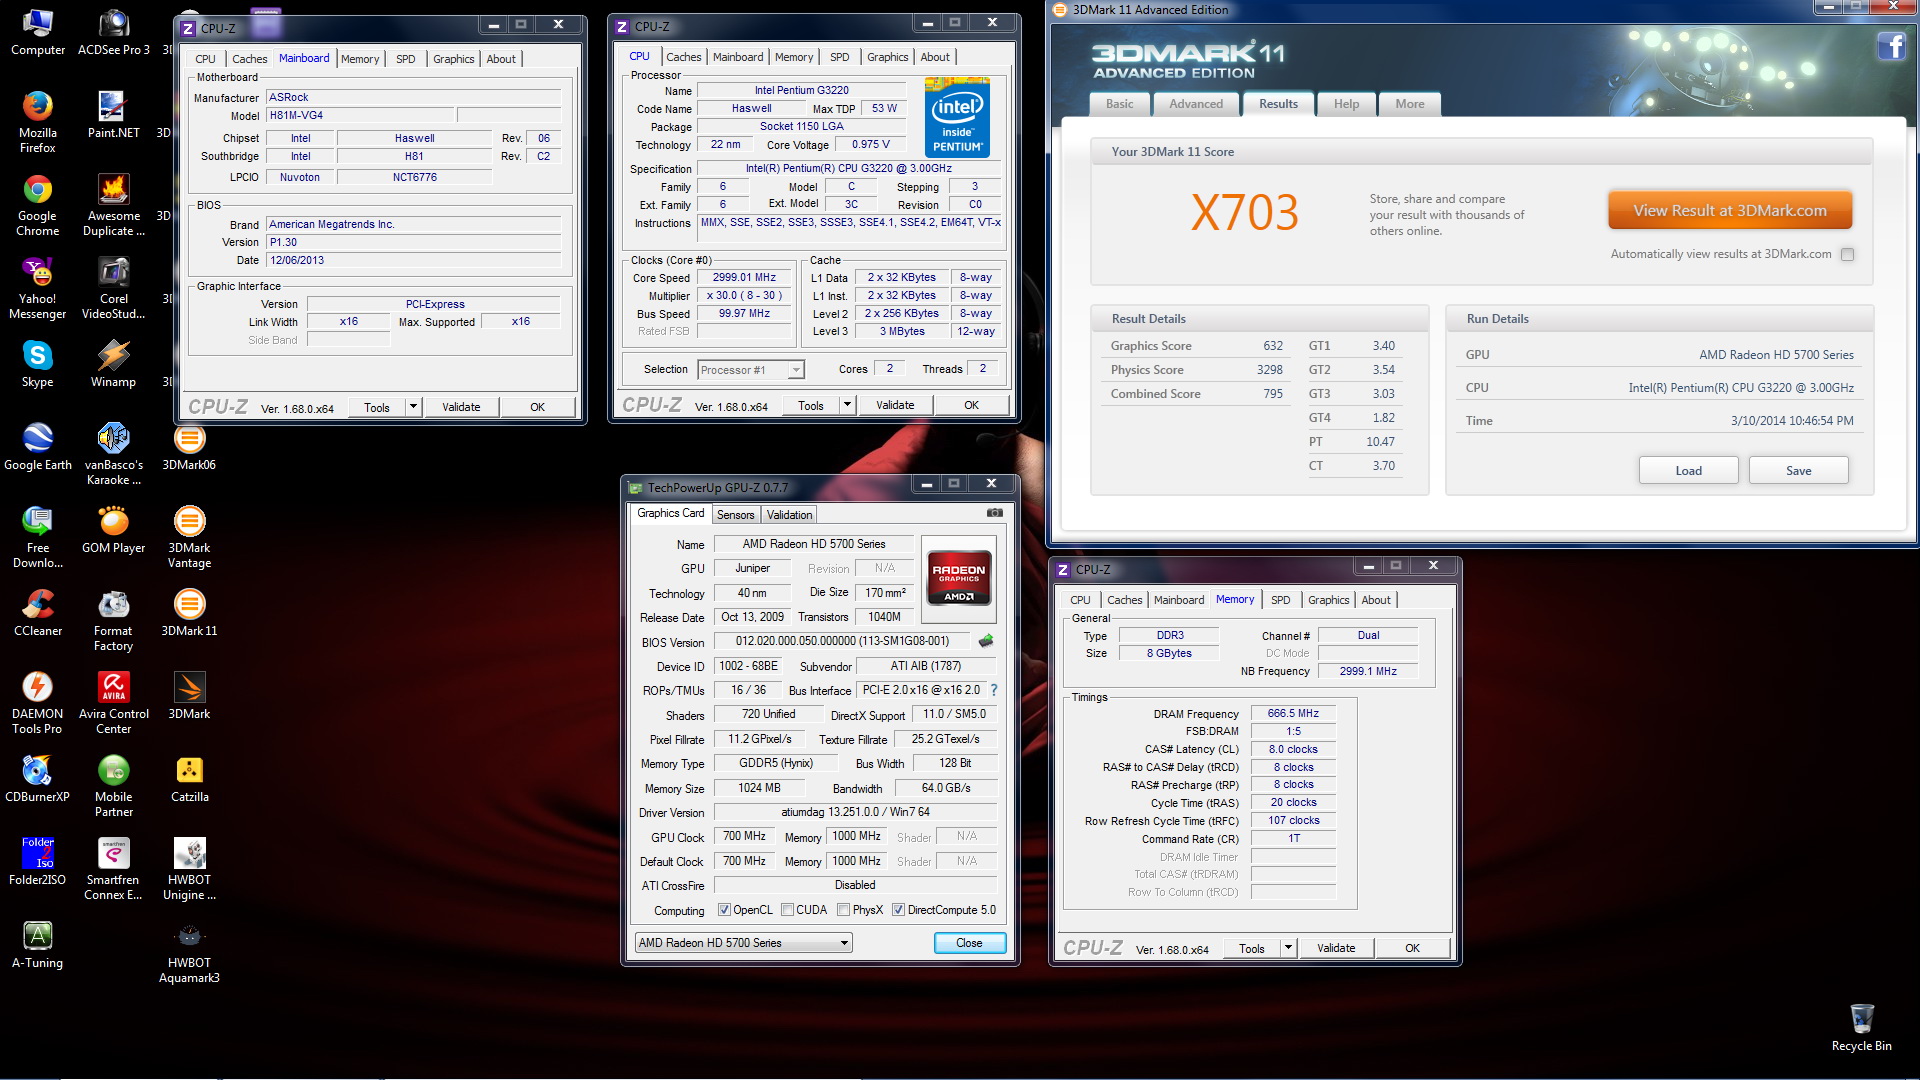1920x1080 pixels.
Task: Click the Facebook icon in 3DMark 11
Action: (x=1891, y=46)
